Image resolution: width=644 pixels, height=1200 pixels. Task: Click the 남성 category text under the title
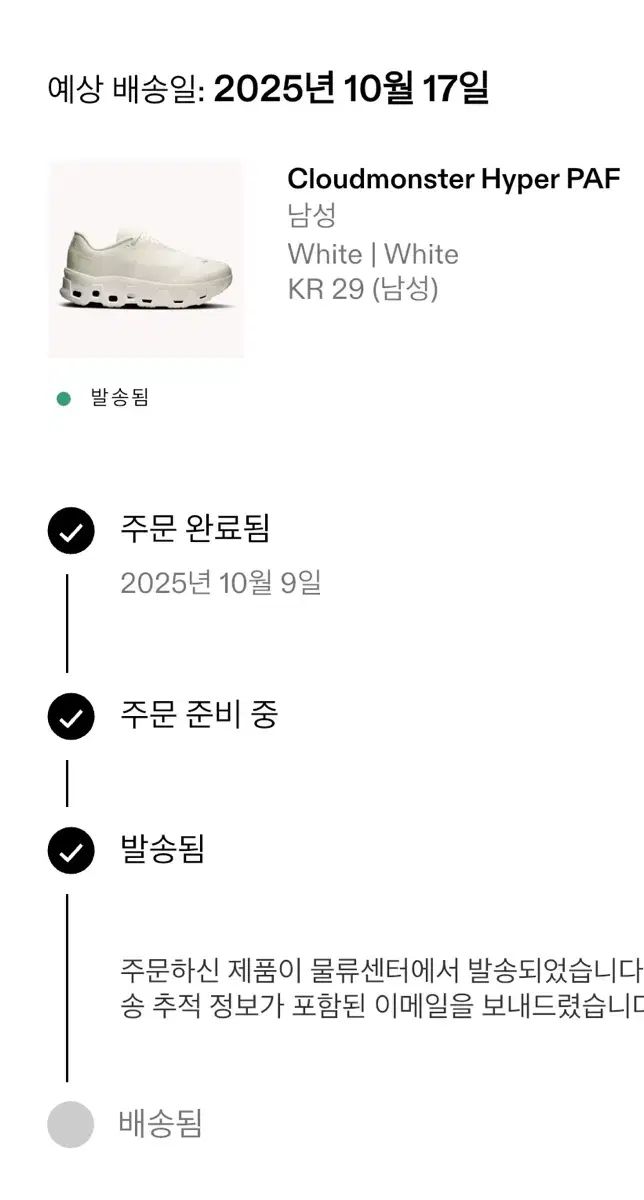tap(312, 215)
